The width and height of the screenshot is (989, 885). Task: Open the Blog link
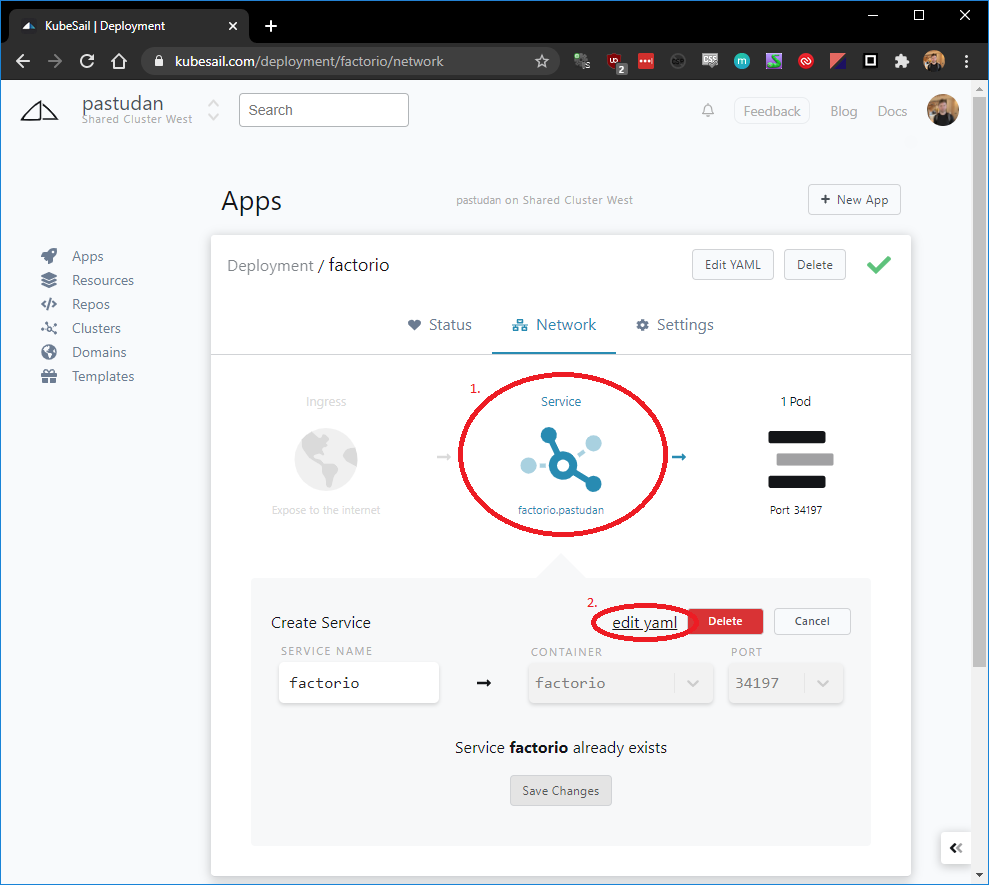click(x=844, y=111)
